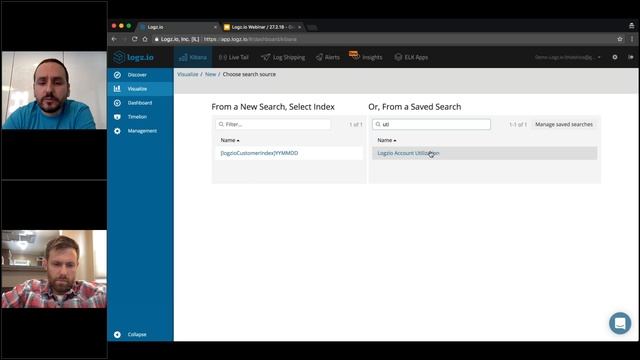Click Visualize breadcrumb link
Screen dimensions: 640x360
188,74
